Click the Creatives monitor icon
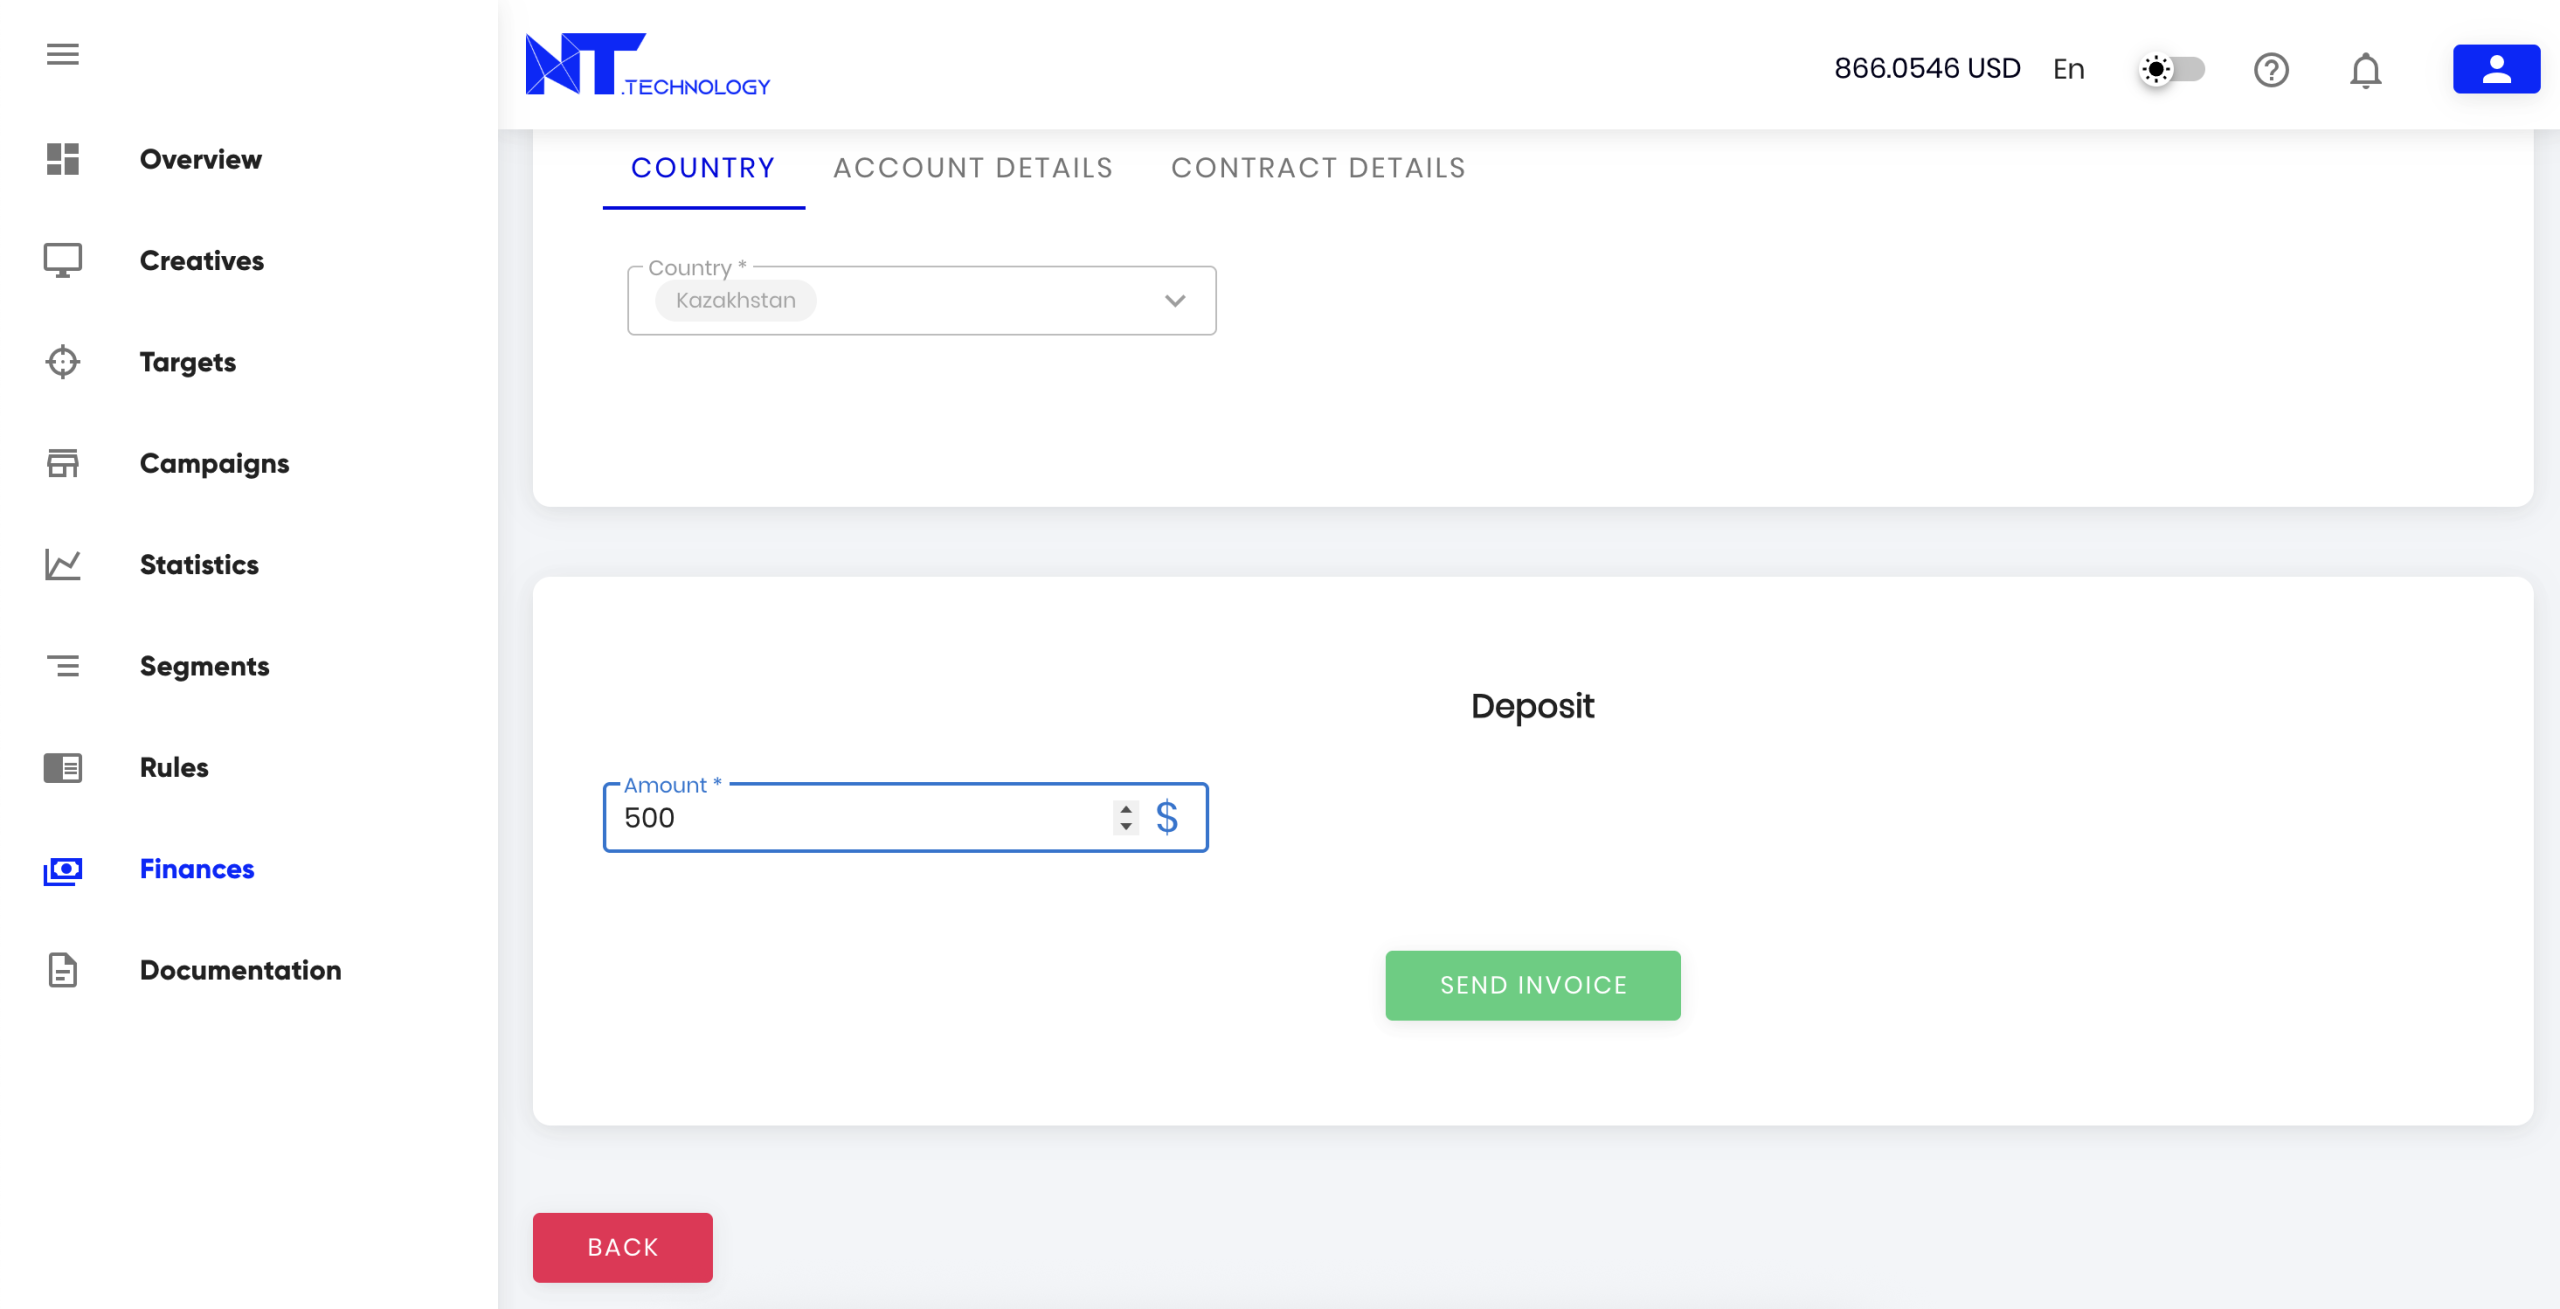The height and width of the screenshot is (1309, 2560). pos(62,260)
